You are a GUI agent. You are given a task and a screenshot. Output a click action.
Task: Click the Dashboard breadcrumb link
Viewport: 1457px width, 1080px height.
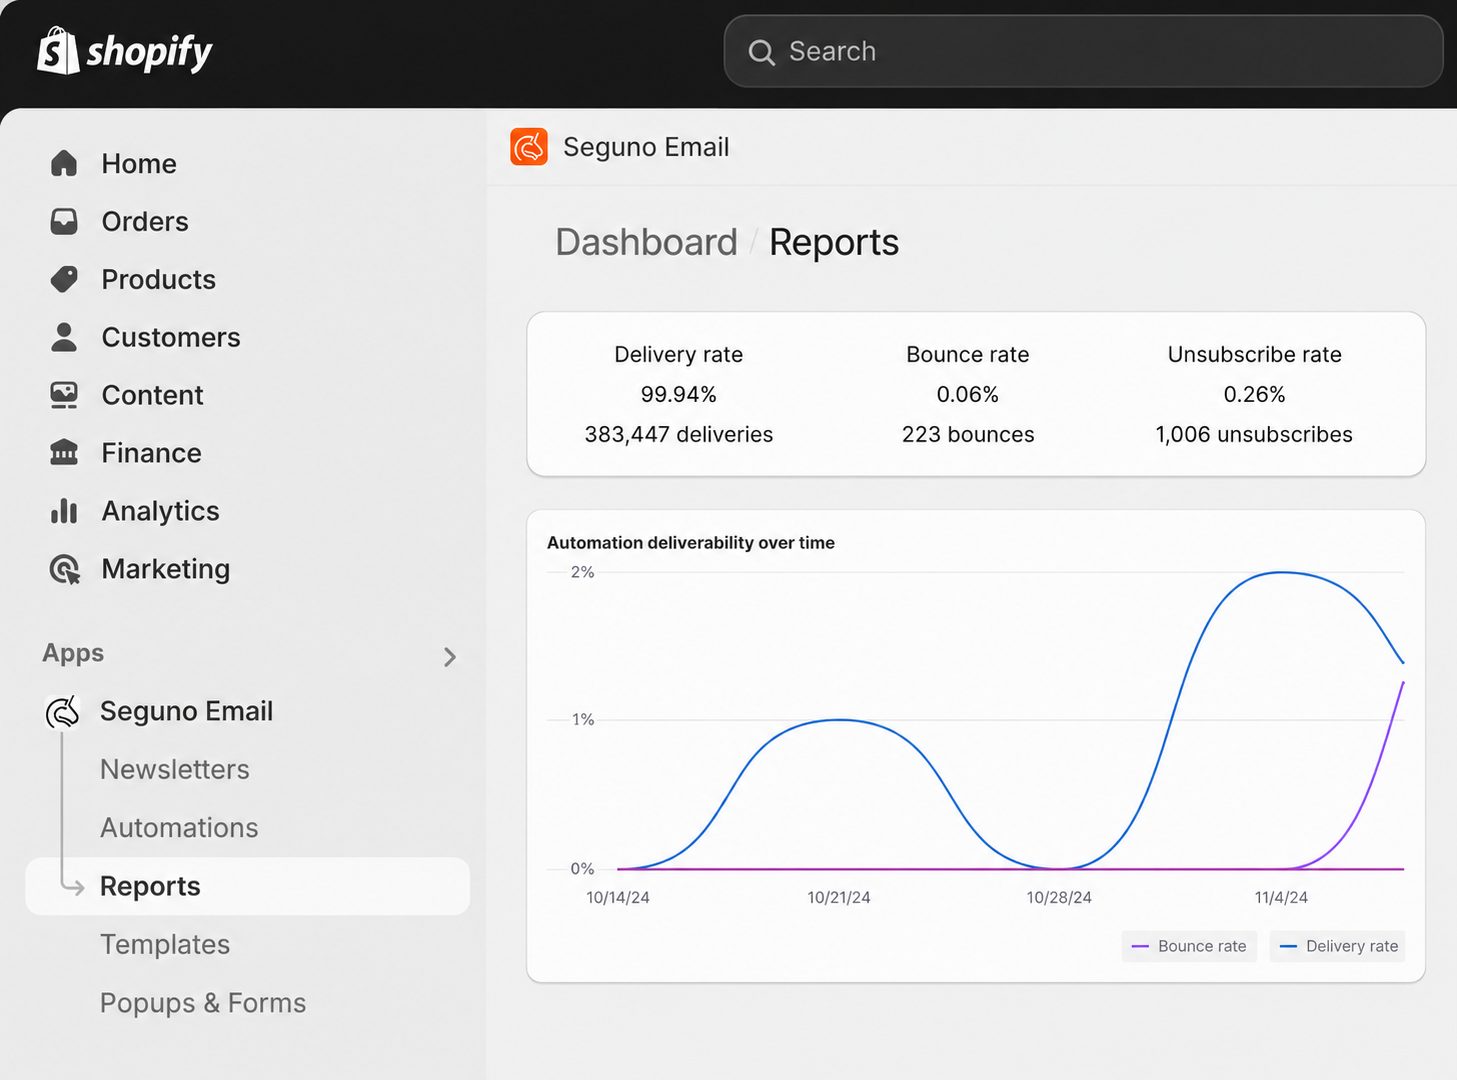[646, 242]
